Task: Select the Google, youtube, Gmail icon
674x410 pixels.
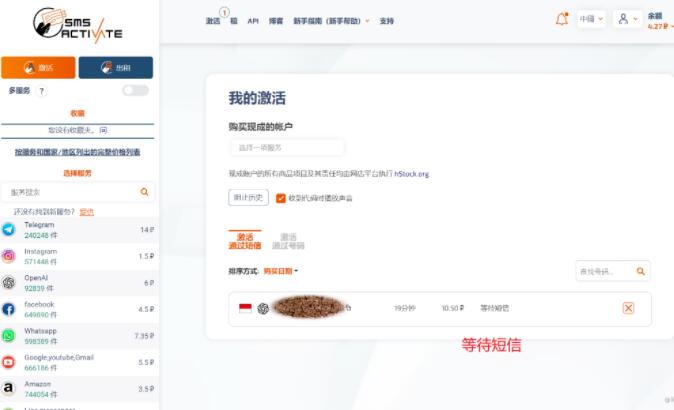Action: (9, 362)
